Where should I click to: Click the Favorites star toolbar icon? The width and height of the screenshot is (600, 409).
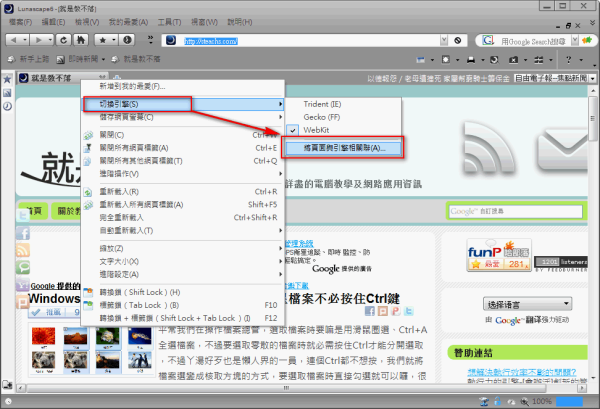[x=103, y=40]
